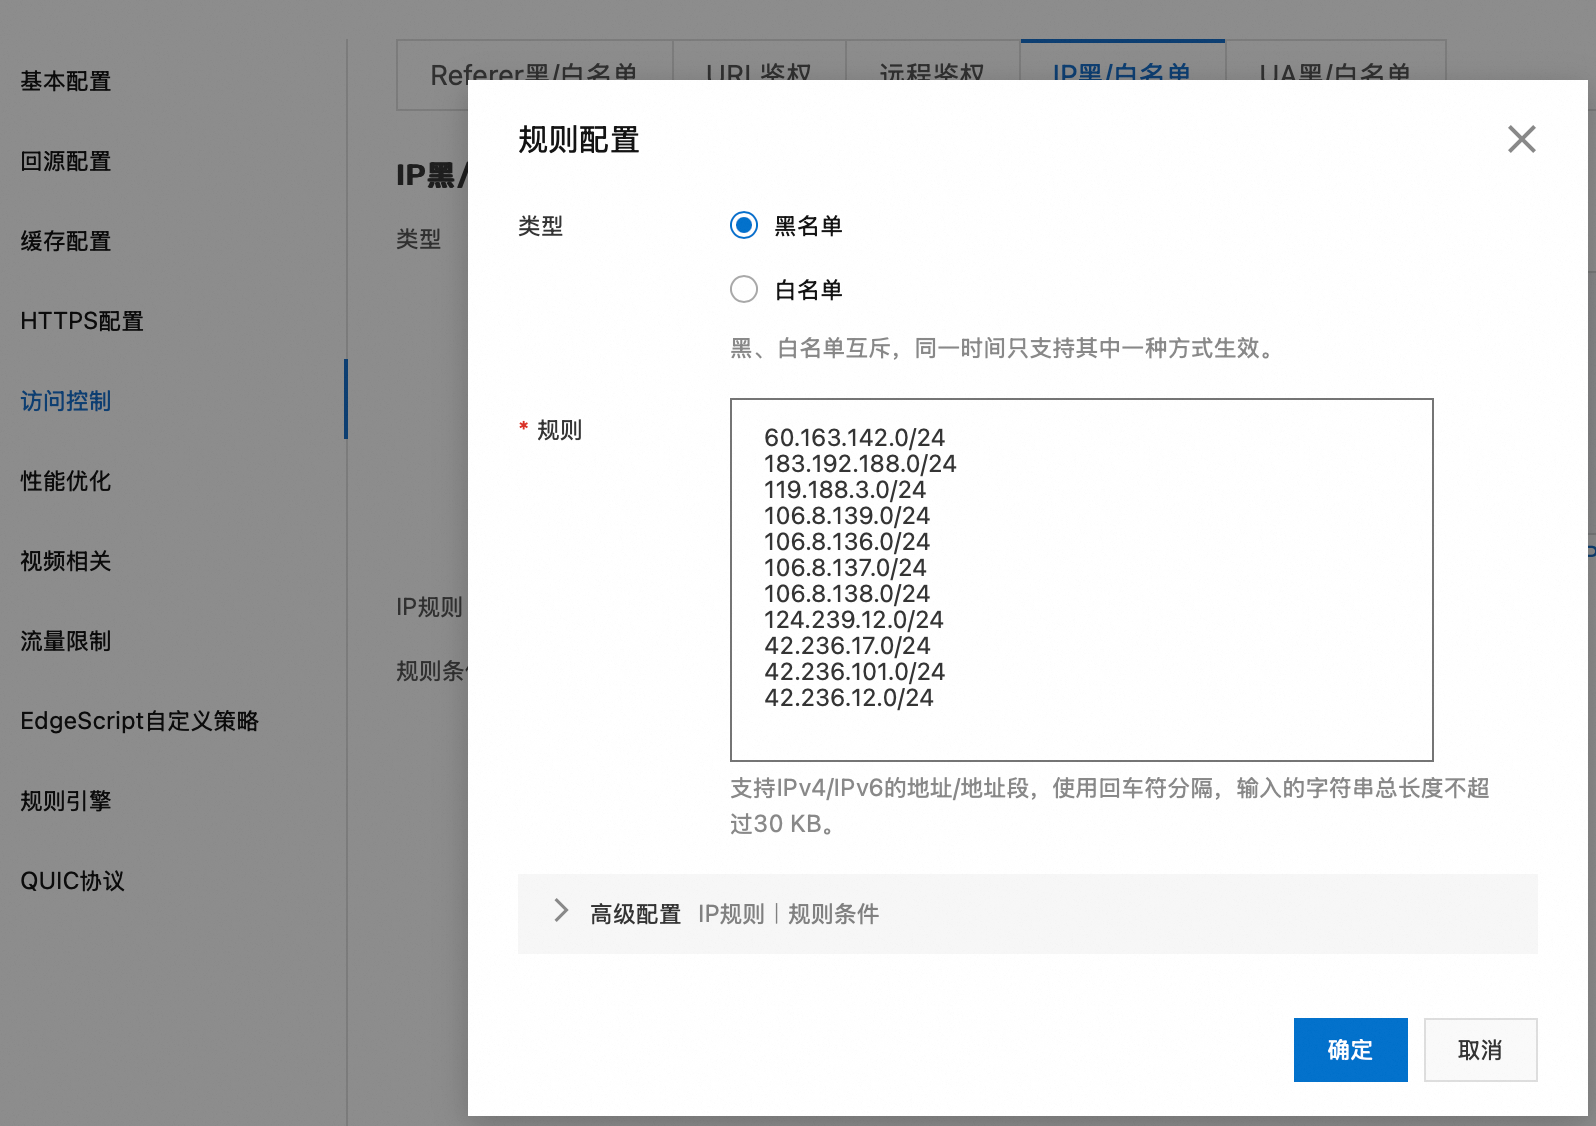Go to 缓存配置 in the sidebar
Viewport: 1596px width, 1126px height.
66,241
